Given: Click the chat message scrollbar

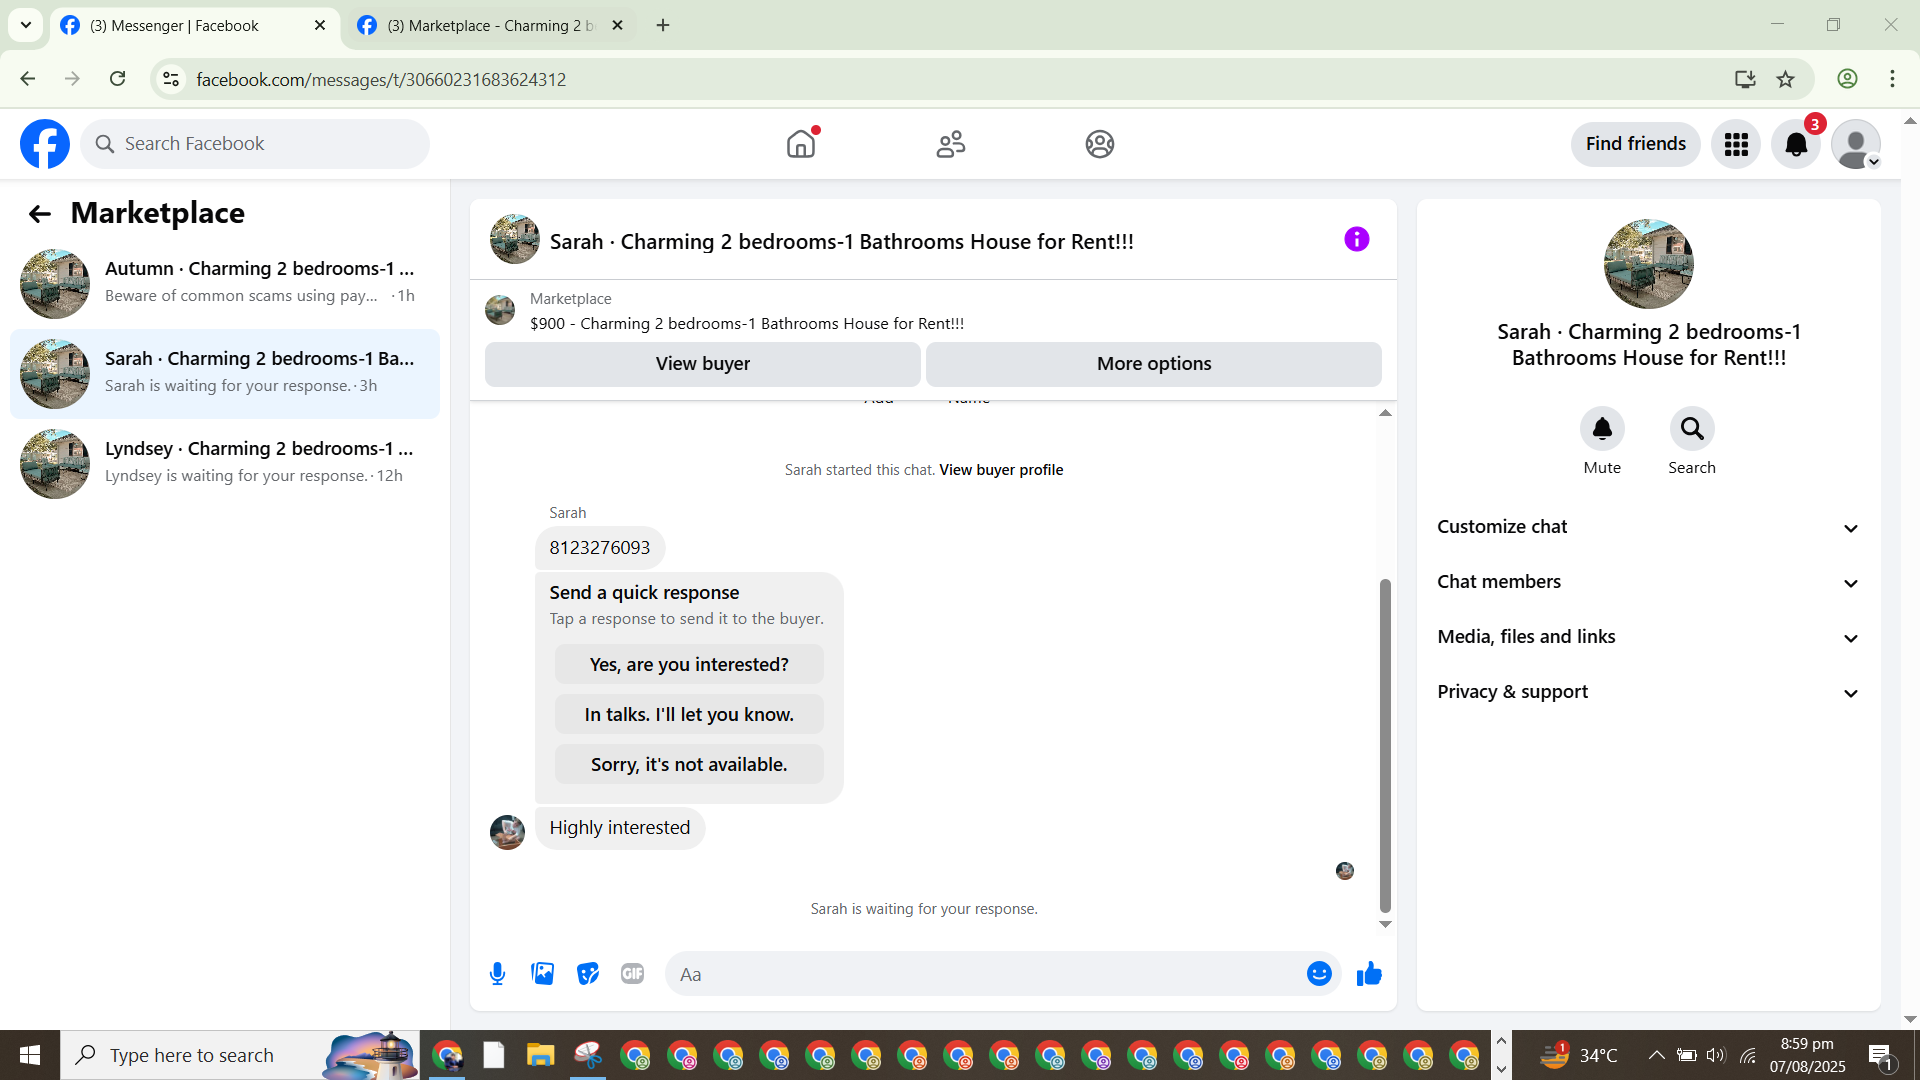Looking at the screenshot, I should click(x=1385, y=745).
